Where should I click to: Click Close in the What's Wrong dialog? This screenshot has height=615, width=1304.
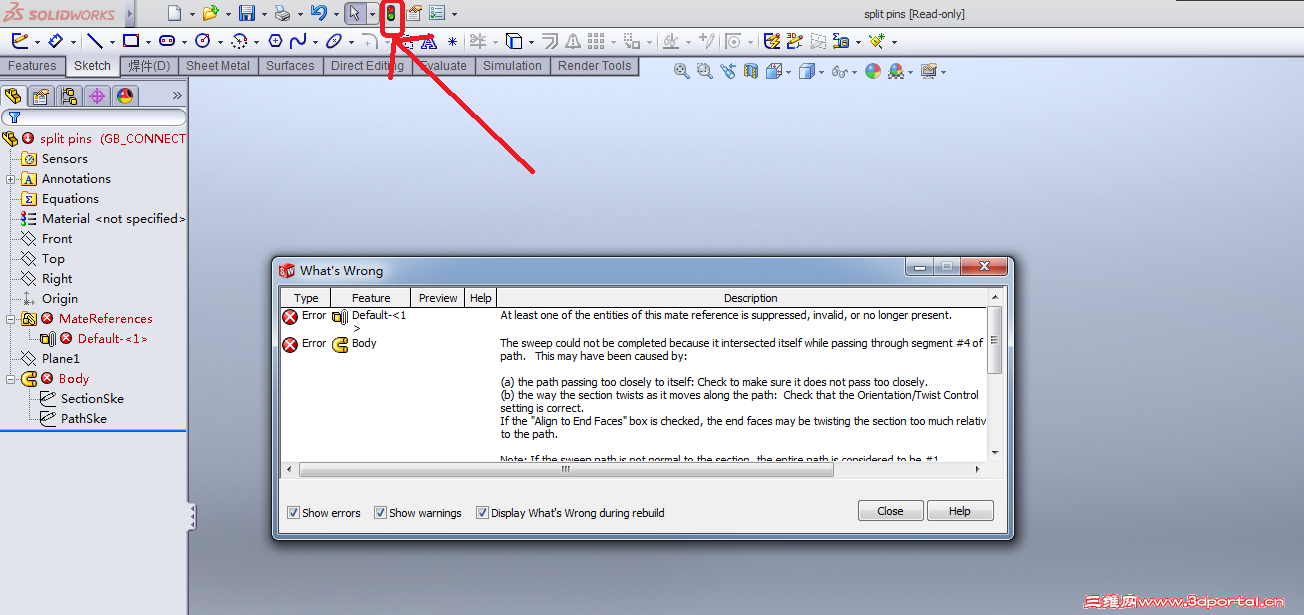(x=890, y=511)
